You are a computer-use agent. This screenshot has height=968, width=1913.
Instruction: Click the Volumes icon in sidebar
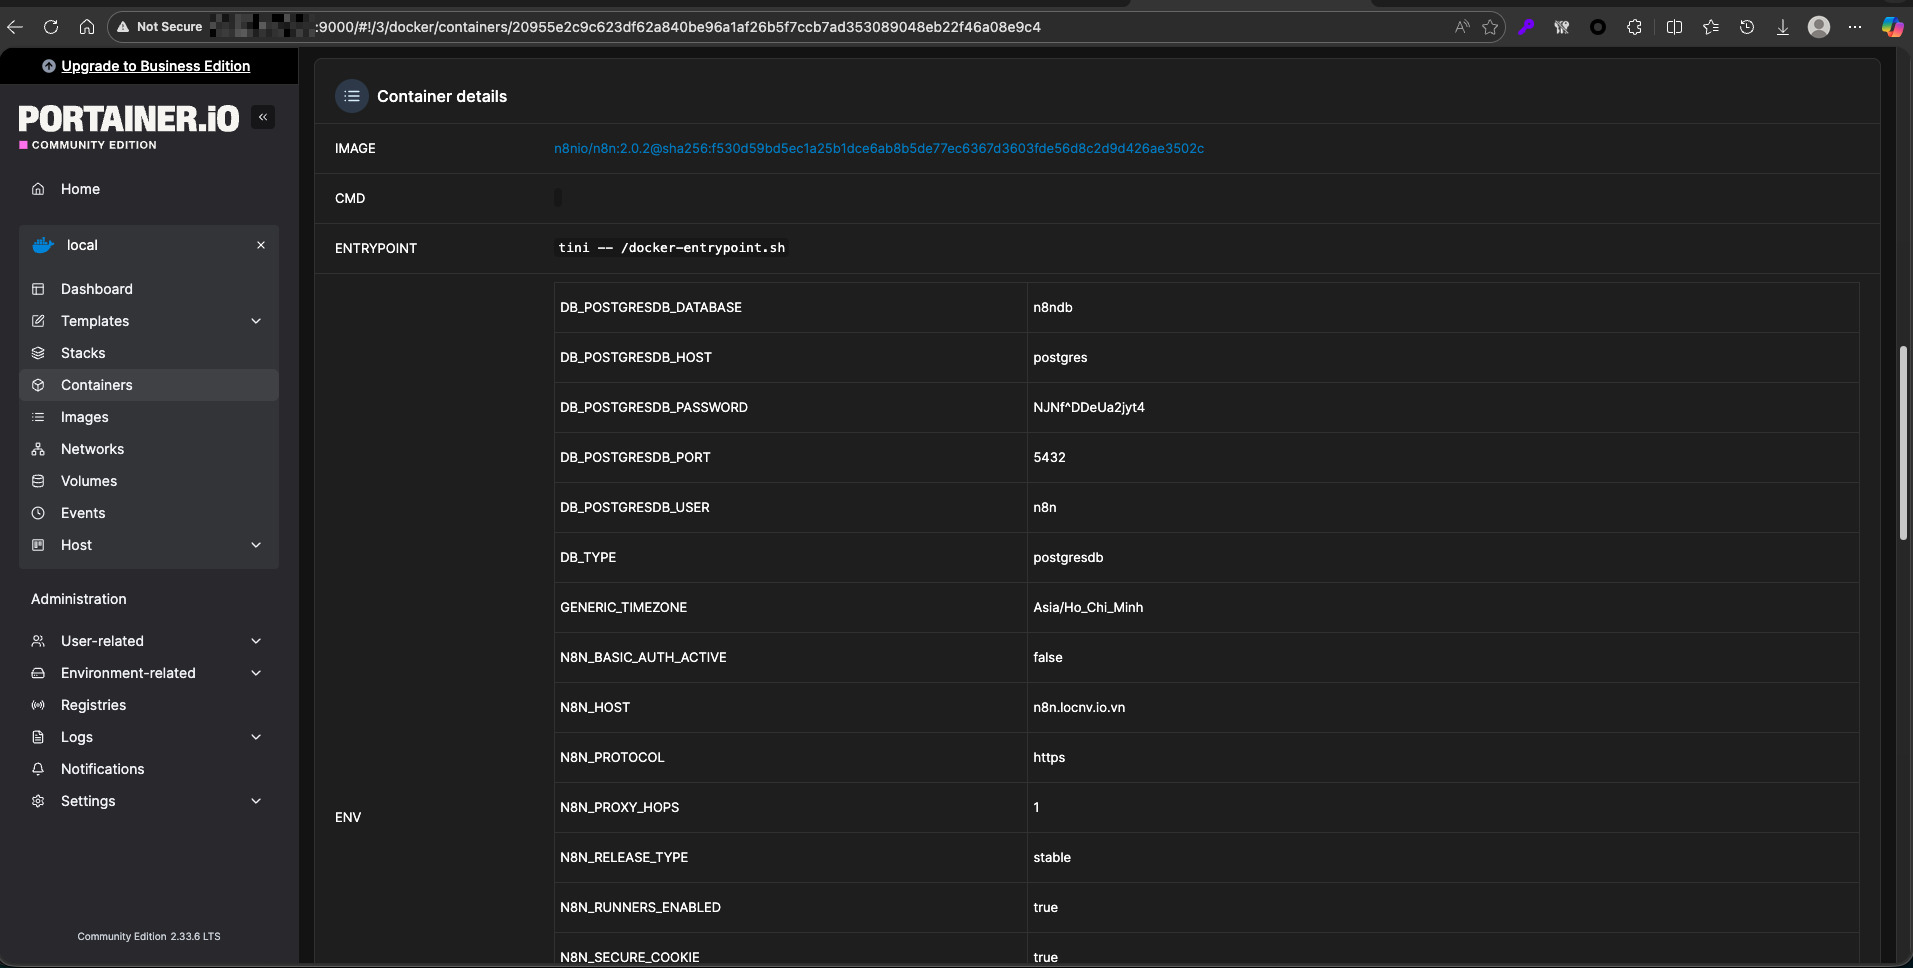[38, 481]
